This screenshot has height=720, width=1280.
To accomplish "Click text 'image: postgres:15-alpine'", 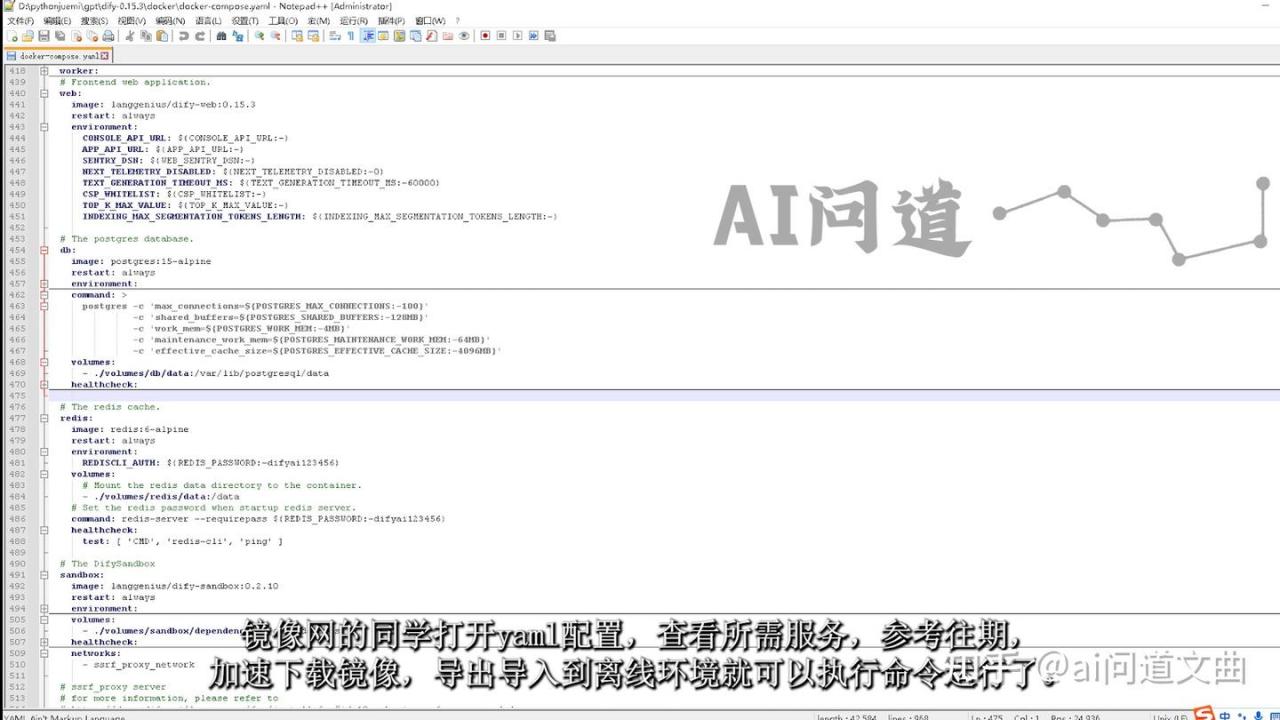I will pos(141,261).
